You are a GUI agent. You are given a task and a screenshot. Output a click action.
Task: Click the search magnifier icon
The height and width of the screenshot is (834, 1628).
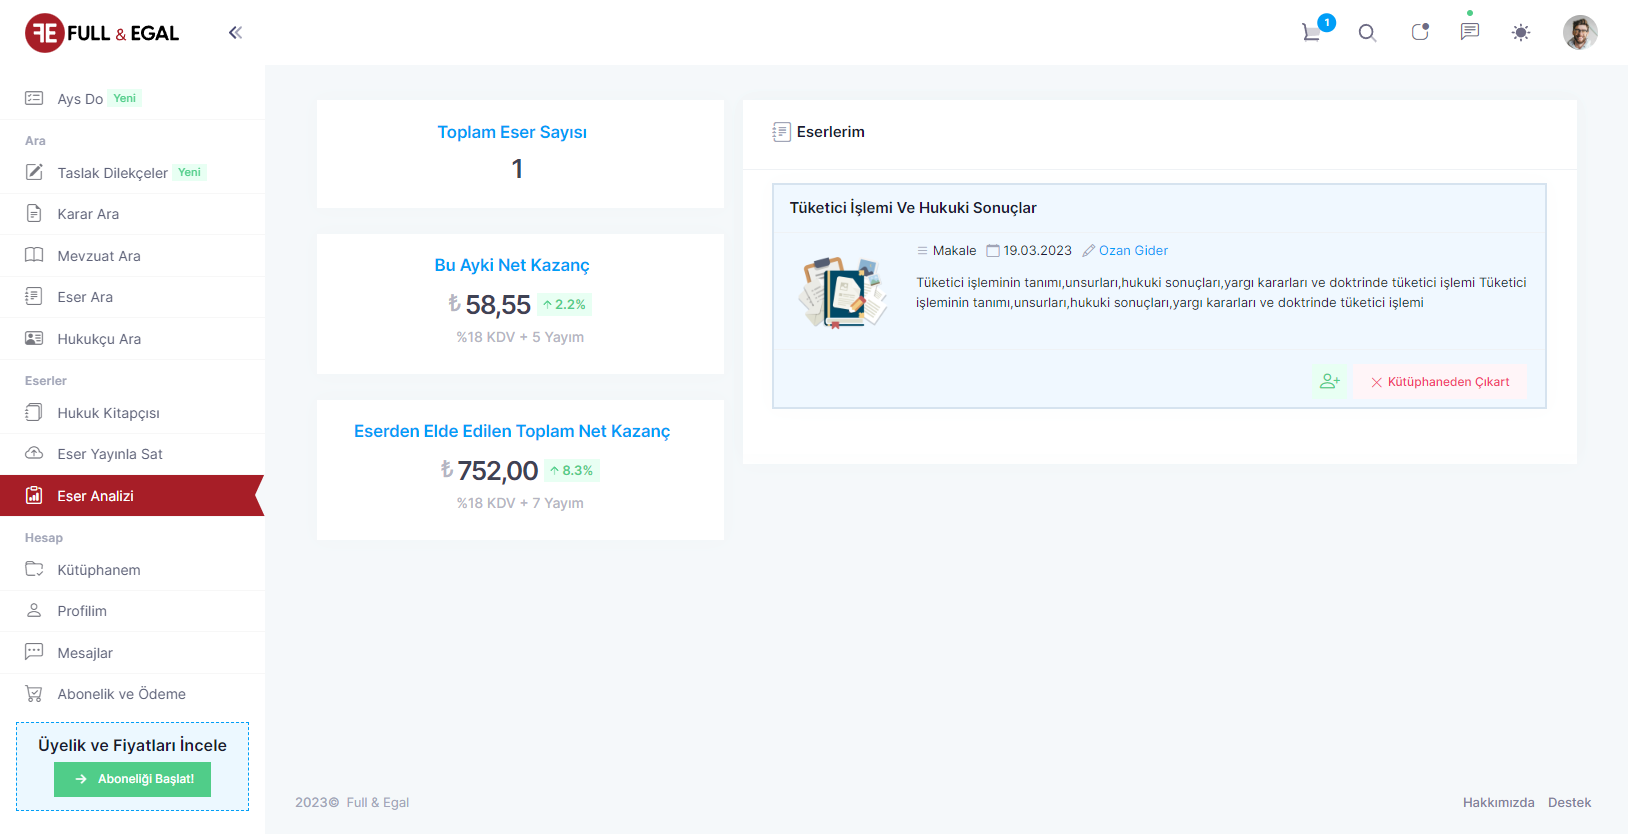pos(1367,33)
